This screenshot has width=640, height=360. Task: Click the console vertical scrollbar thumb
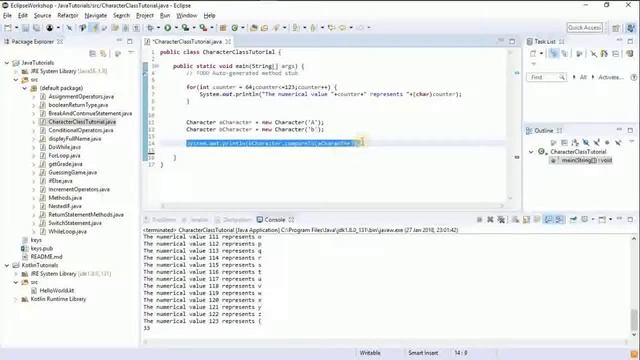[x=633, y=320]
